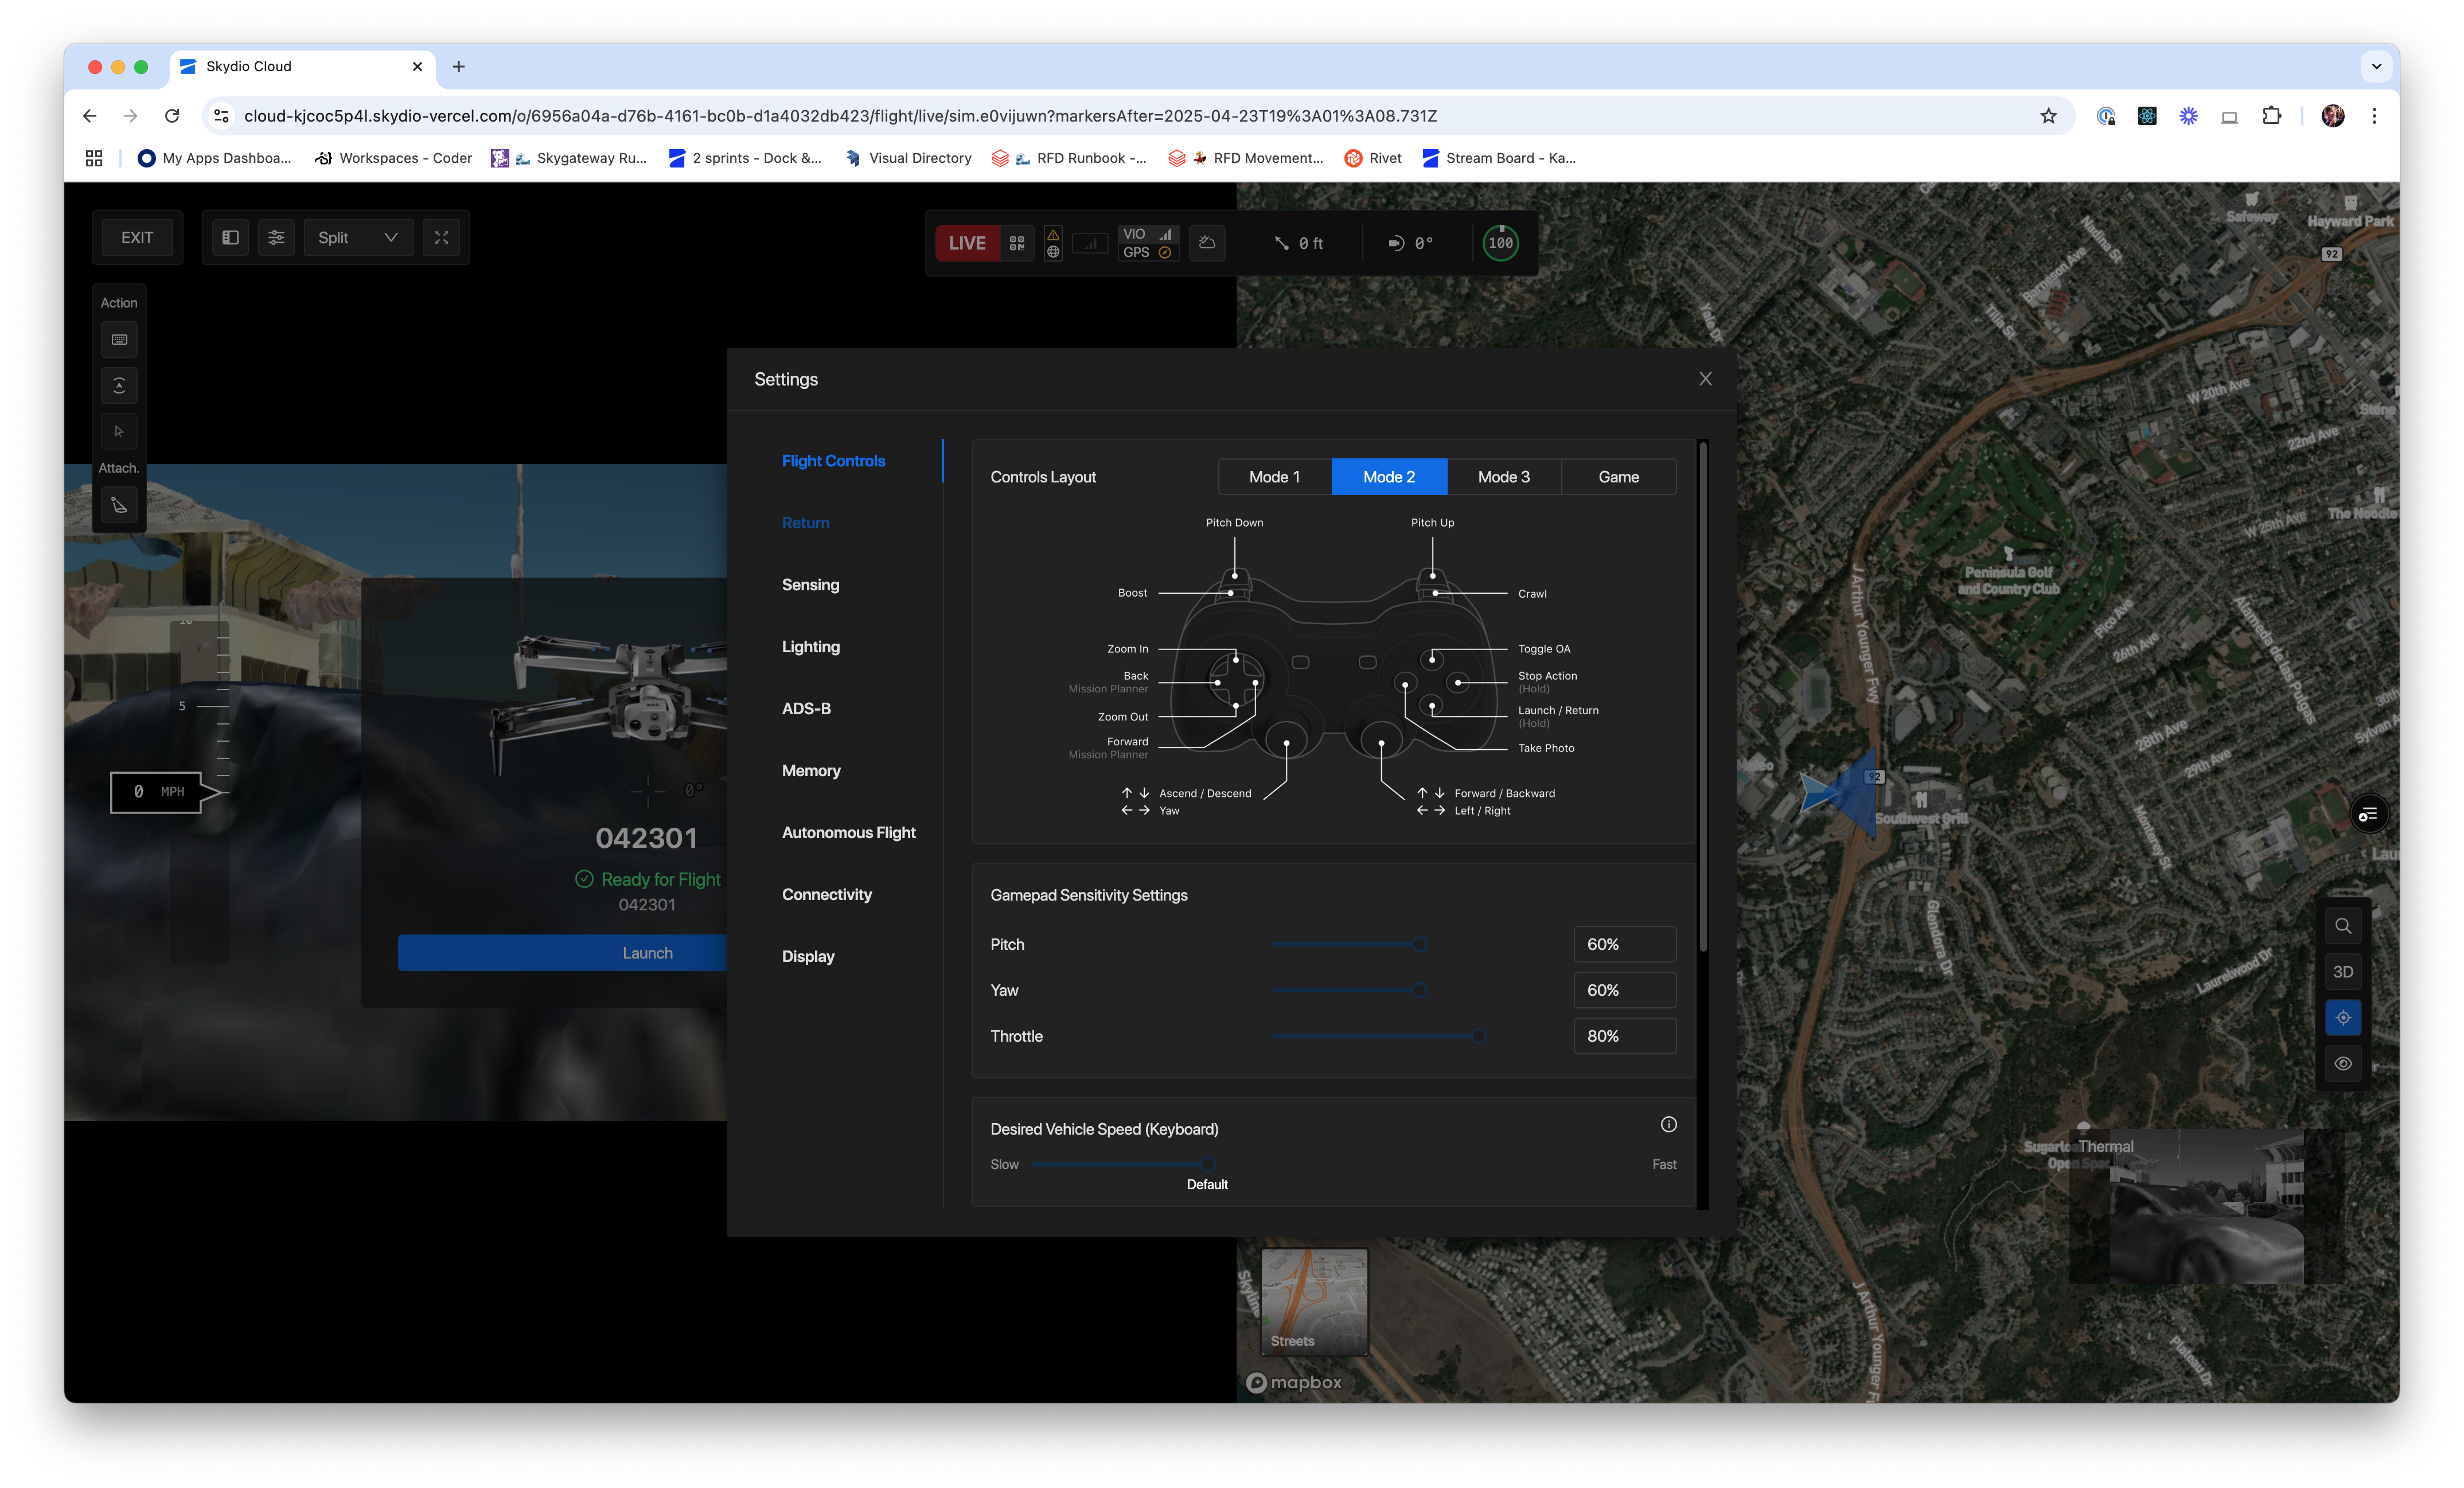Expand the Chrome tab search chevron

[2376, 67]
